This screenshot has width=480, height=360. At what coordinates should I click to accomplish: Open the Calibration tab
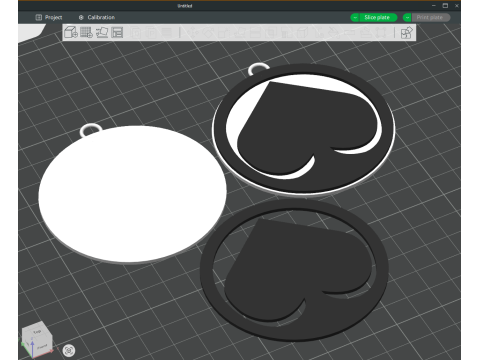pos(97,17)
